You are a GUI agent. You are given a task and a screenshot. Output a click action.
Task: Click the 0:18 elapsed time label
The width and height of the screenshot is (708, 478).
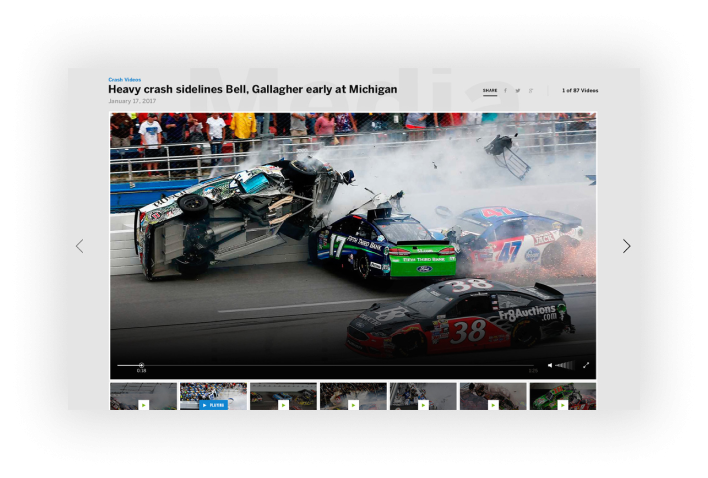pos(141,371)
